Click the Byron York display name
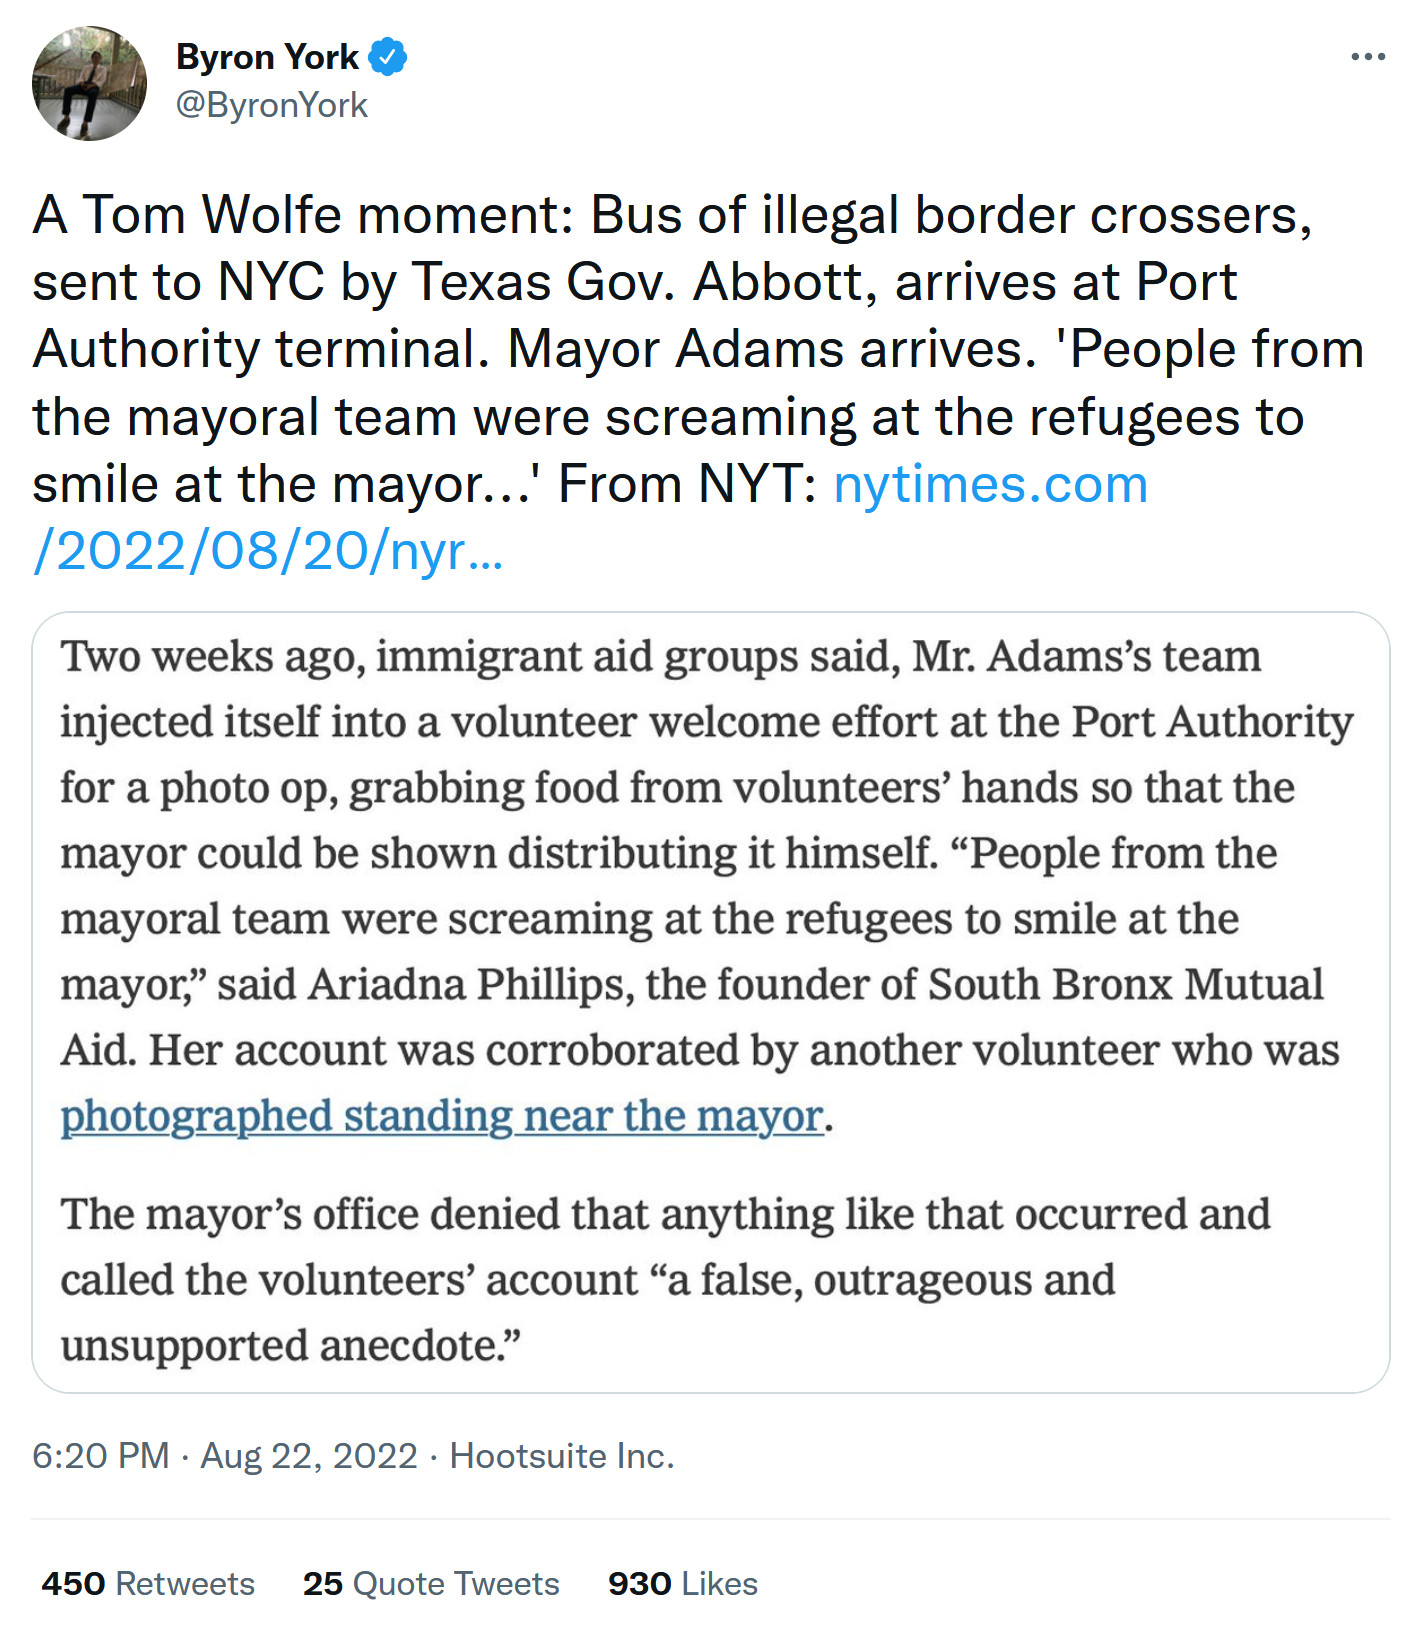 267,57
